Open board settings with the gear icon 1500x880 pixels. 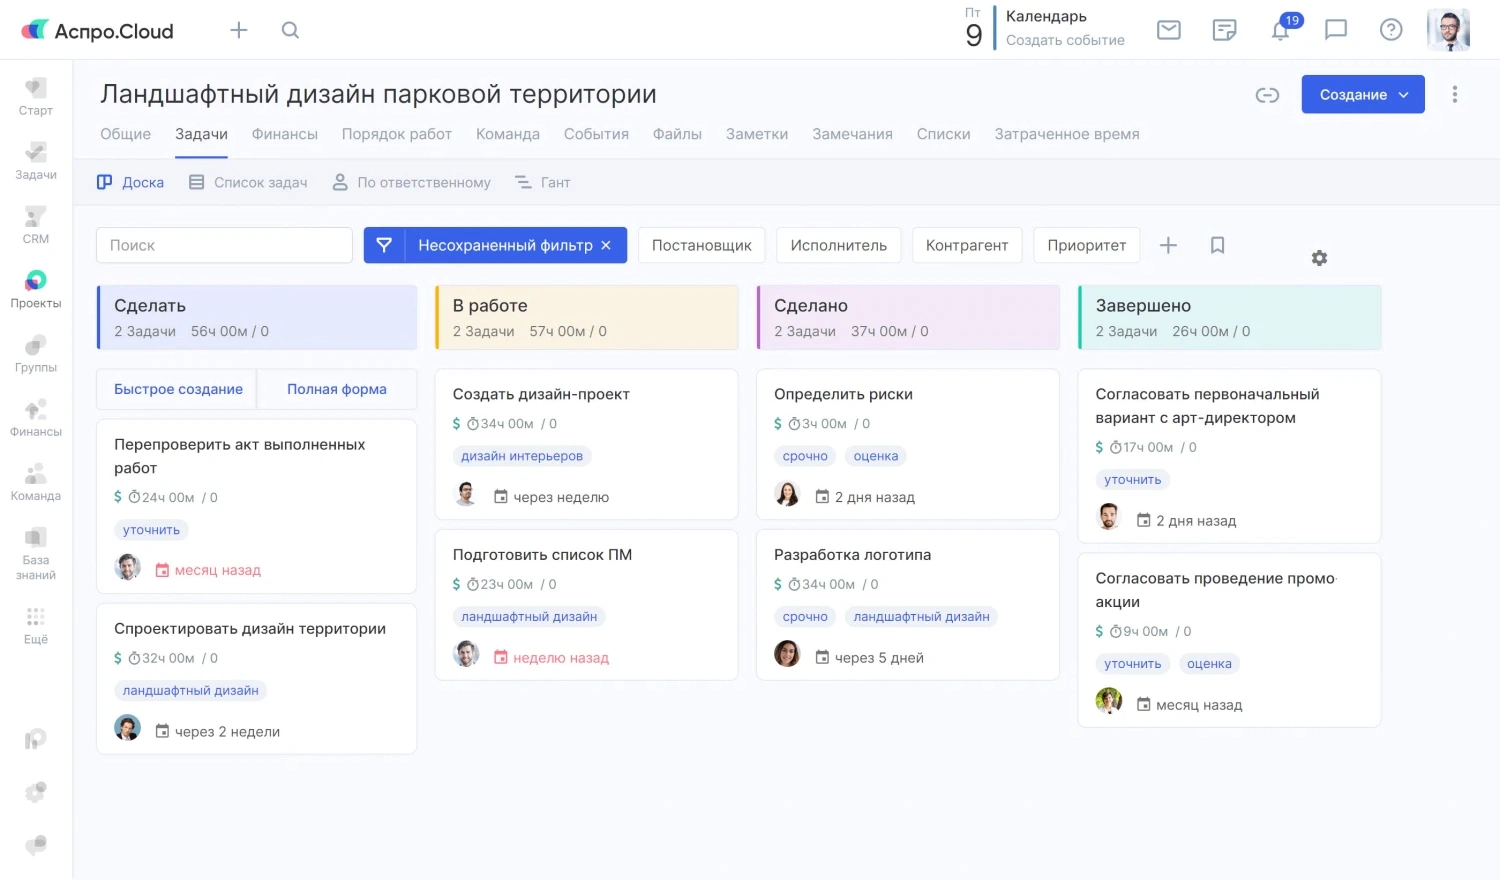(x=1319, y=257)
